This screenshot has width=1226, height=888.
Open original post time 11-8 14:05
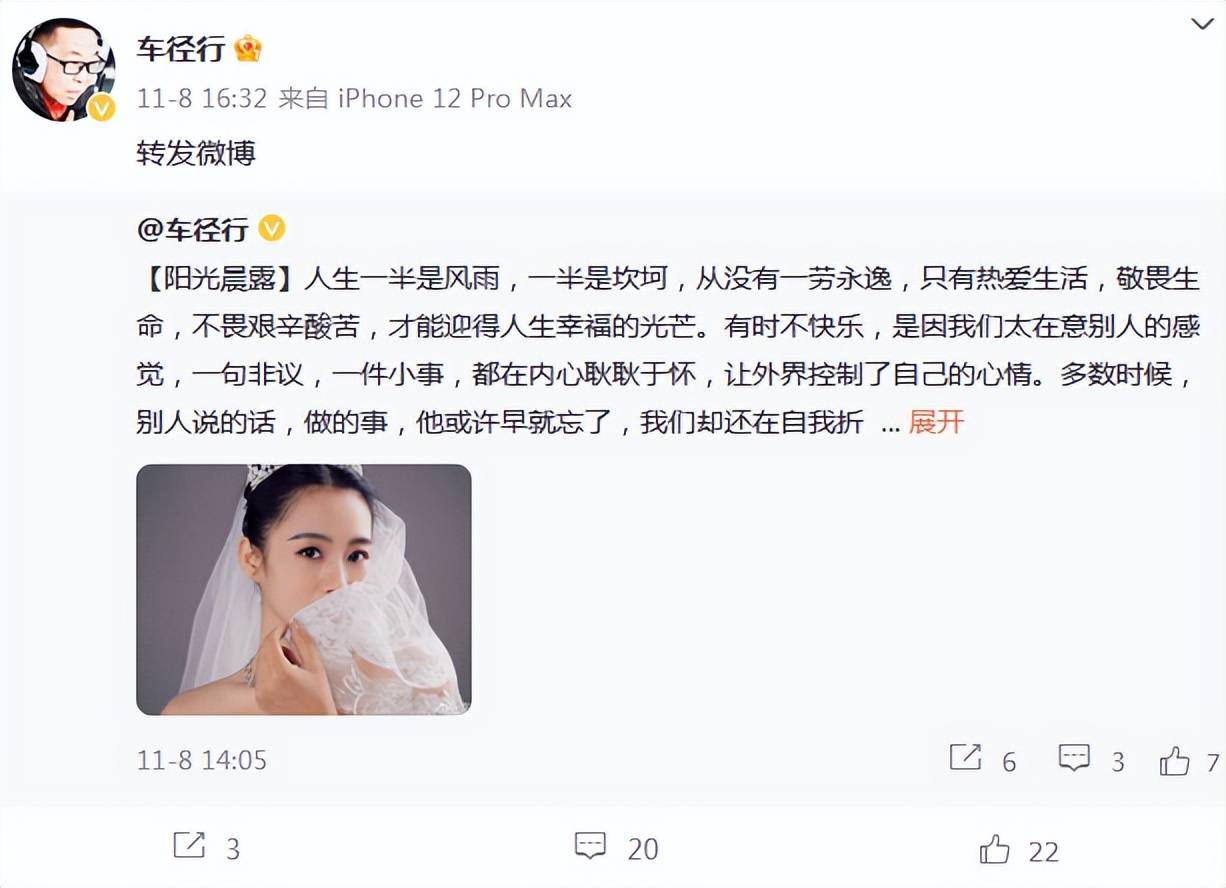[x=202, y=760]
